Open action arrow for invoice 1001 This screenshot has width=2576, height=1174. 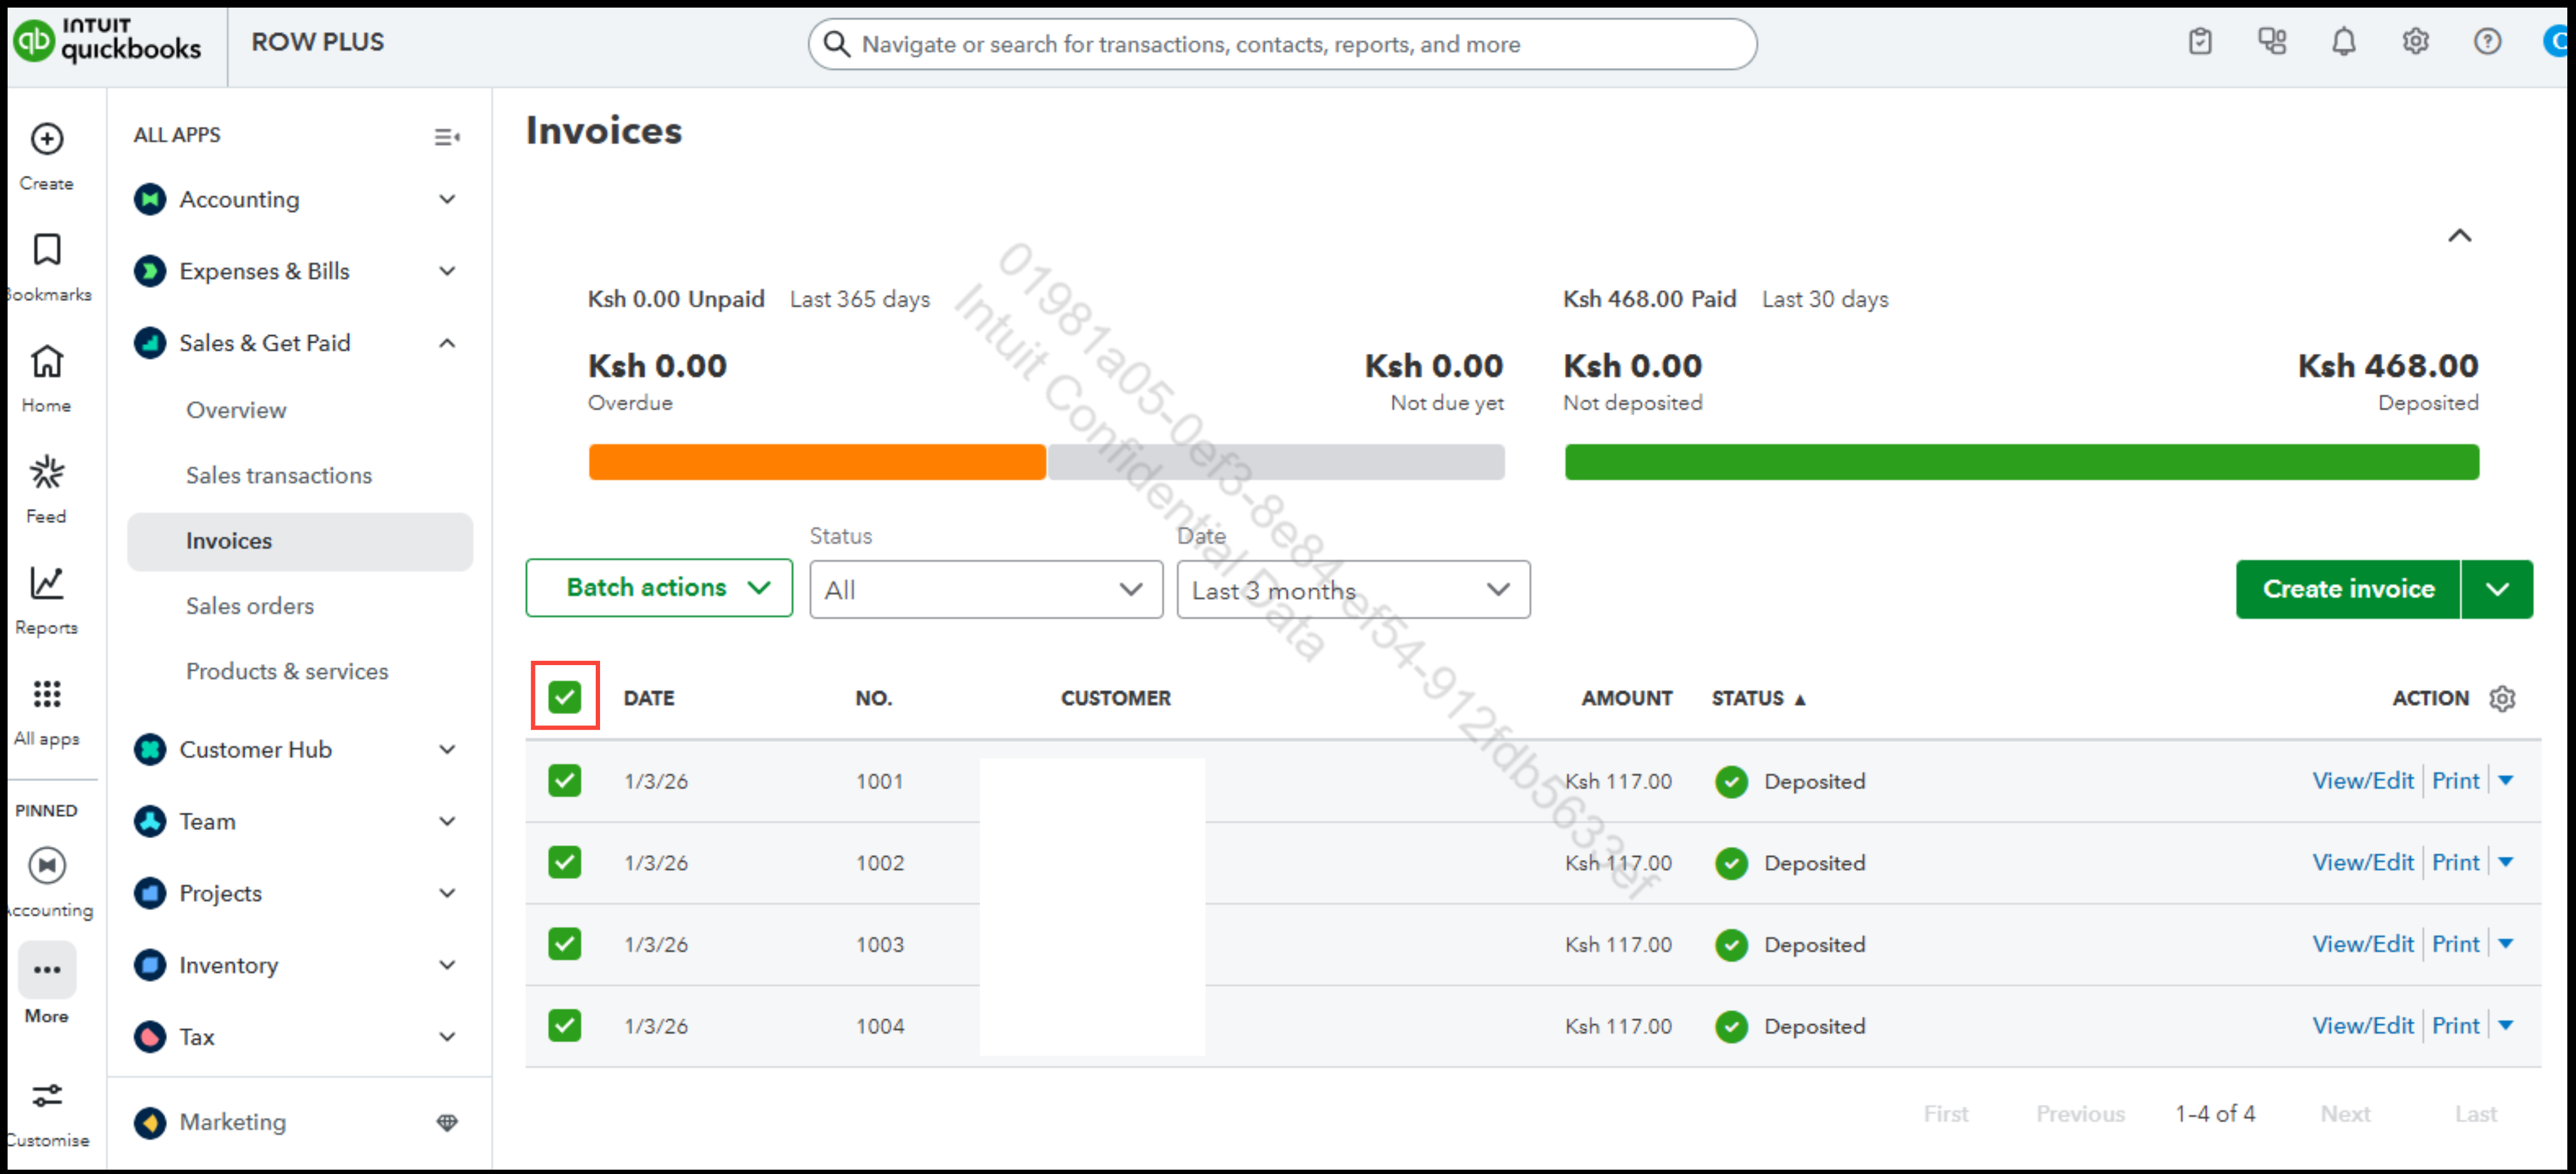pos(2505,780)
